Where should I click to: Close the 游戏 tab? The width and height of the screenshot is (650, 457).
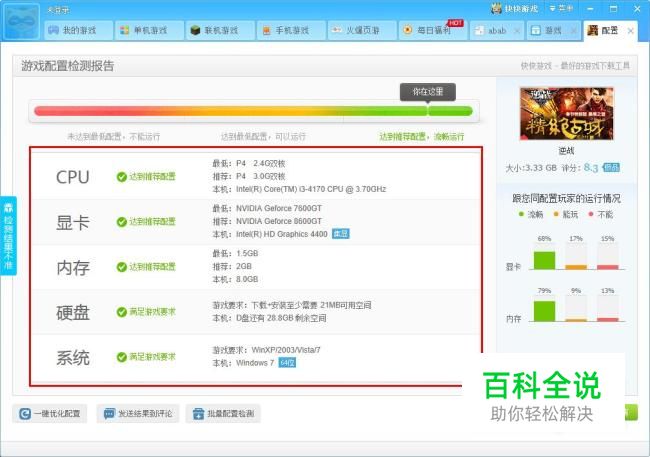pos(574,31)
